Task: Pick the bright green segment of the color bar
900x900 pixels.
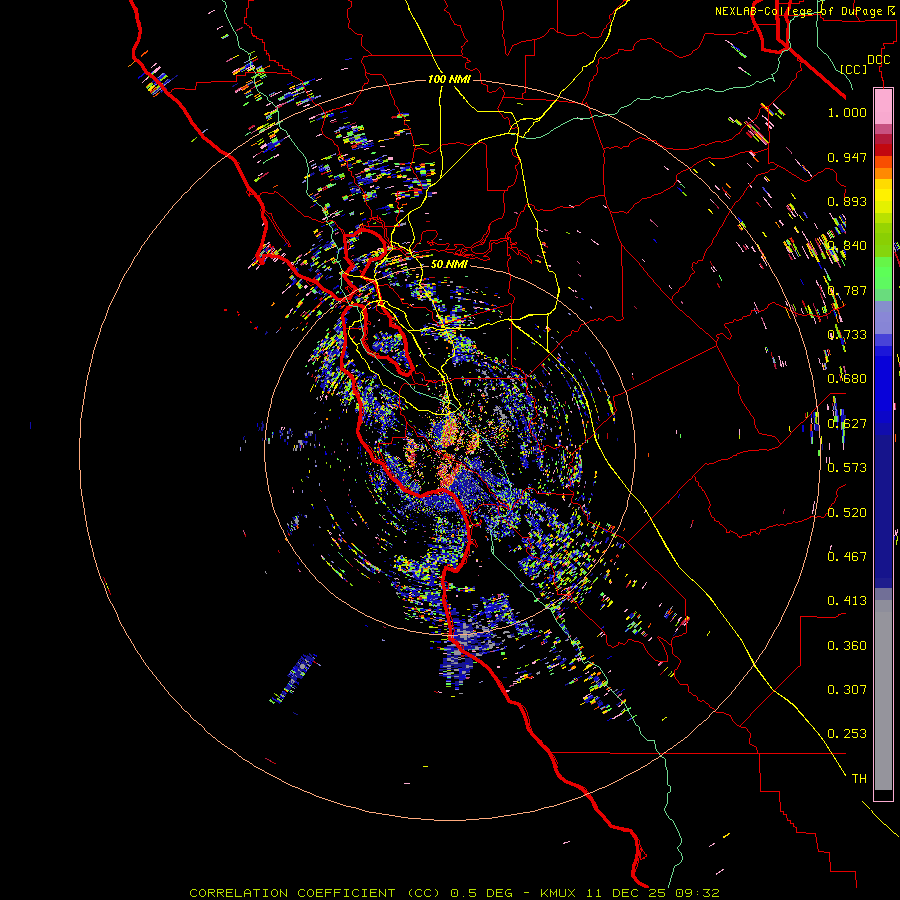Action: [883, 273]
